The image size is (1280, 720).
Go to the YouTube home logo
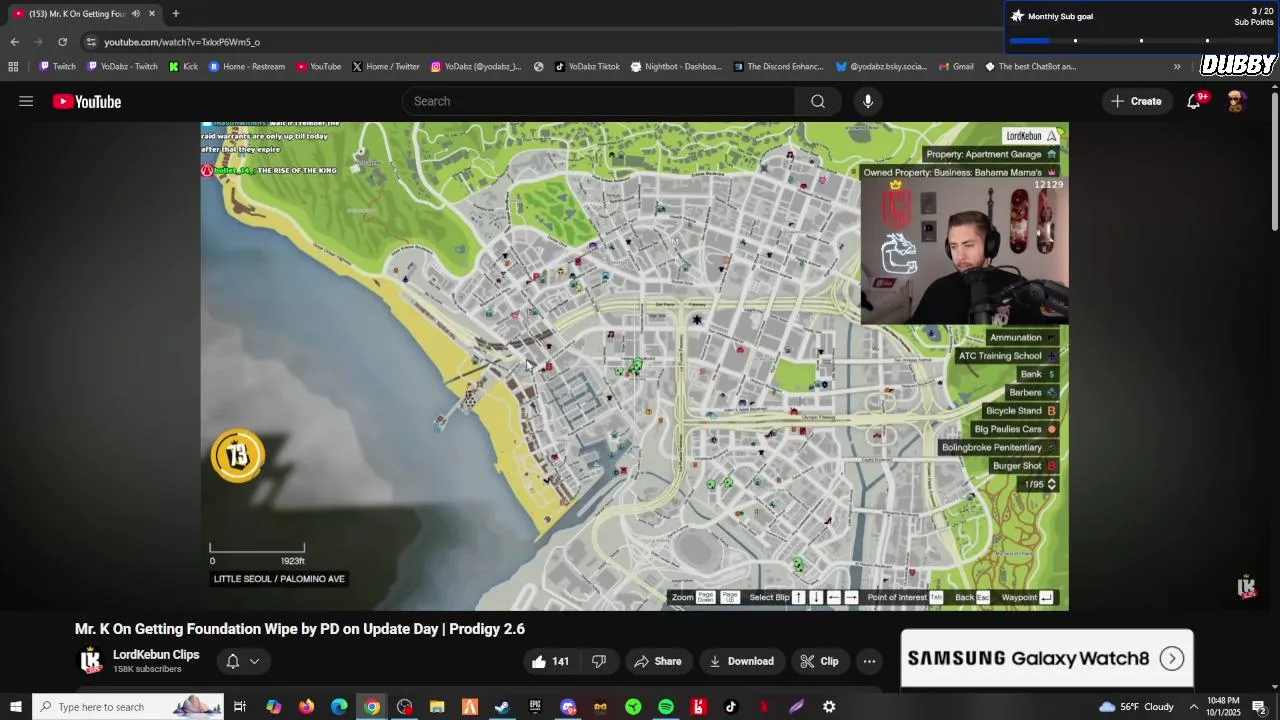87,101
